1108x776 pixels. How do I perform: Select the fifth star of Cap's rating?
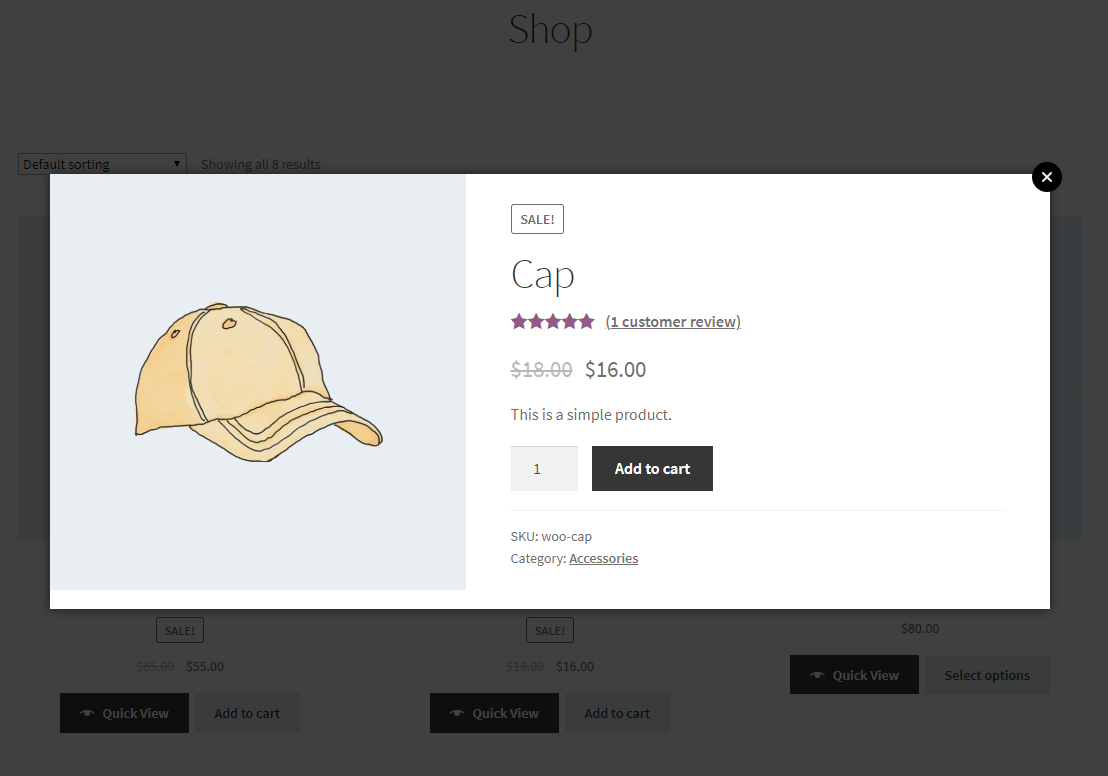[587, 321]
